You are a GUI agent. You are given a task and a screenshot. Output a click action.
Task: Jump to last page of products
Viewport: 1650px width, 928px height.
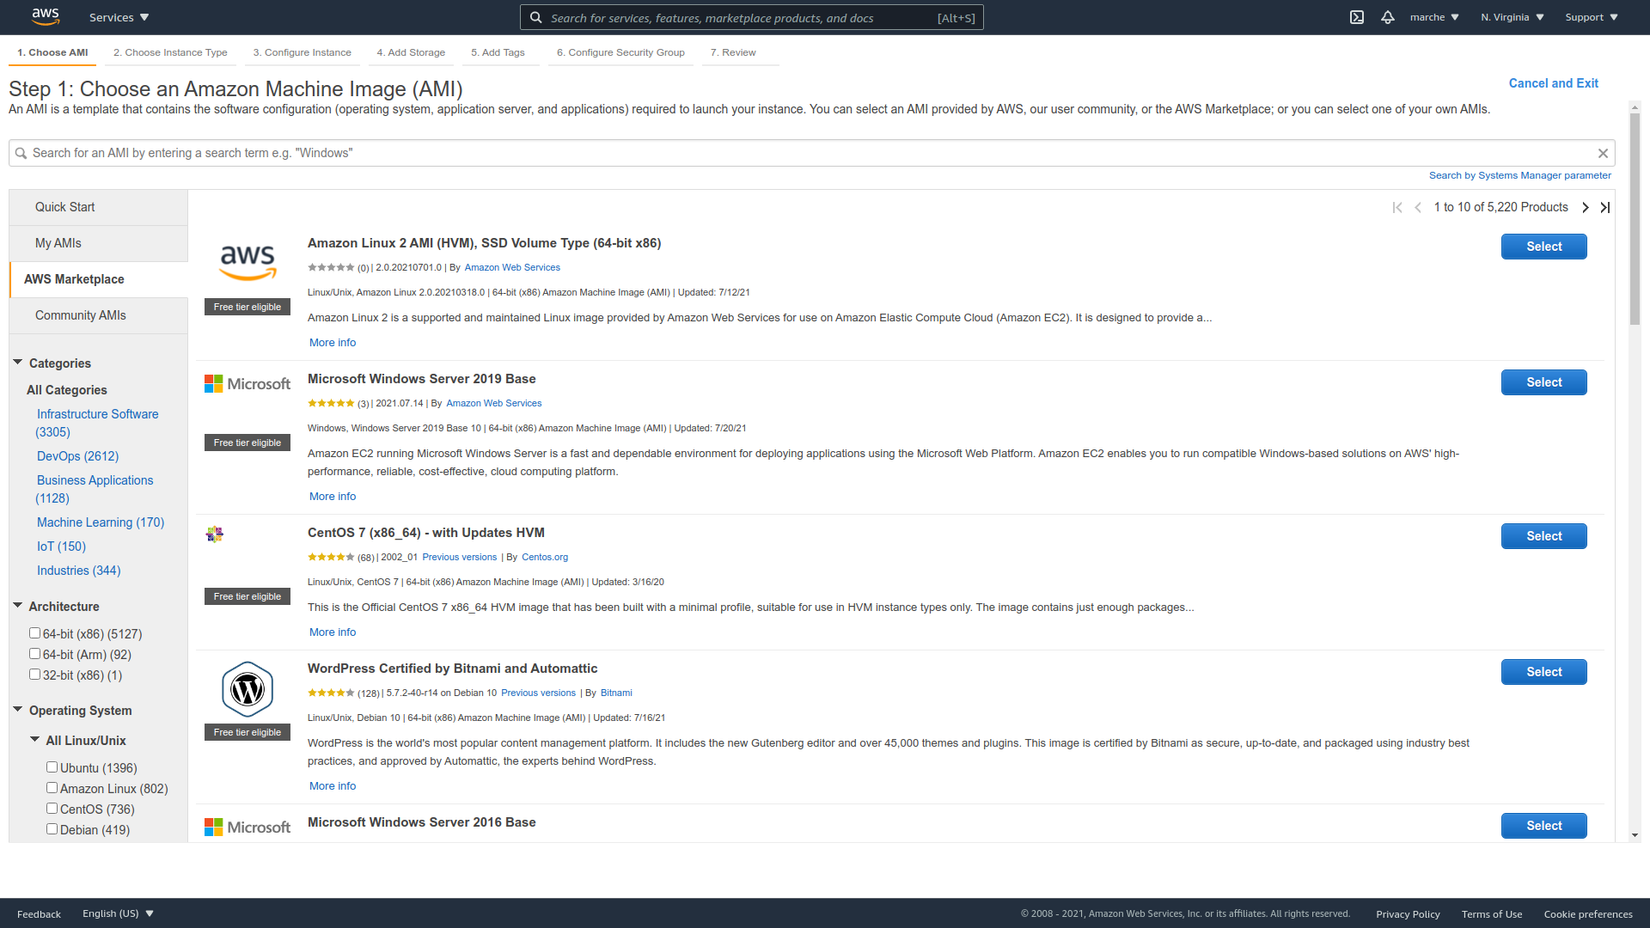point(1605,207)
